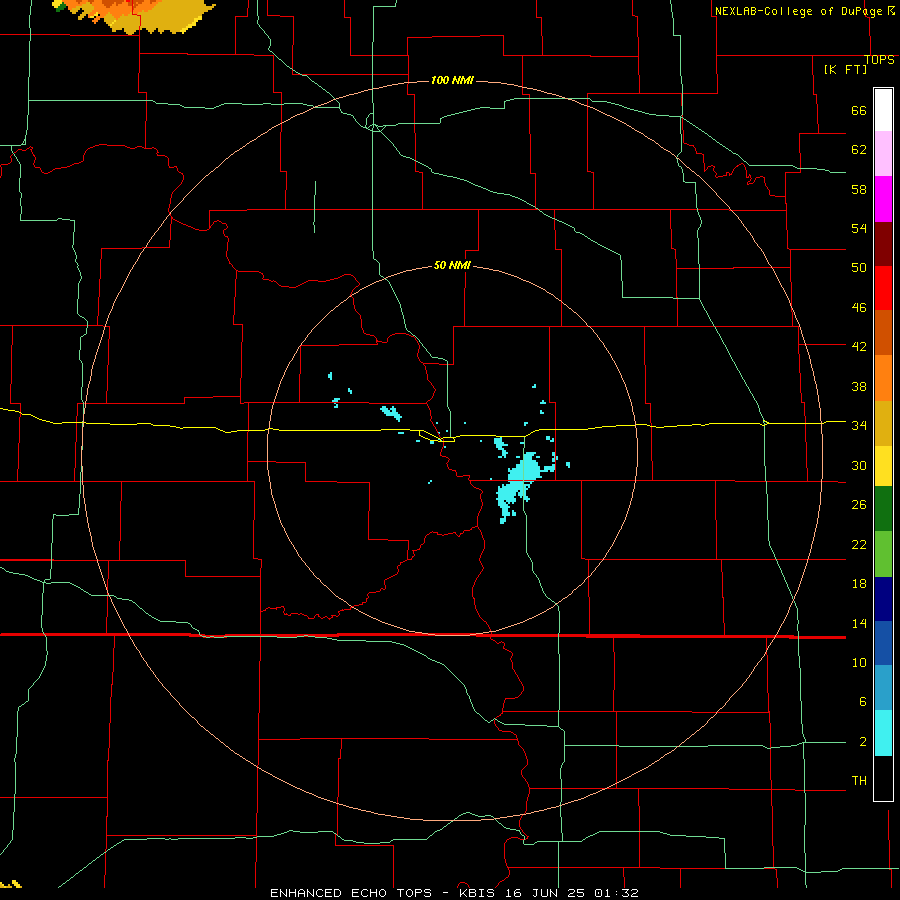Select the dark green legend swatch
Image resolution: width=900 pixels, height=900 pixels.
click(x=883, y=509)
